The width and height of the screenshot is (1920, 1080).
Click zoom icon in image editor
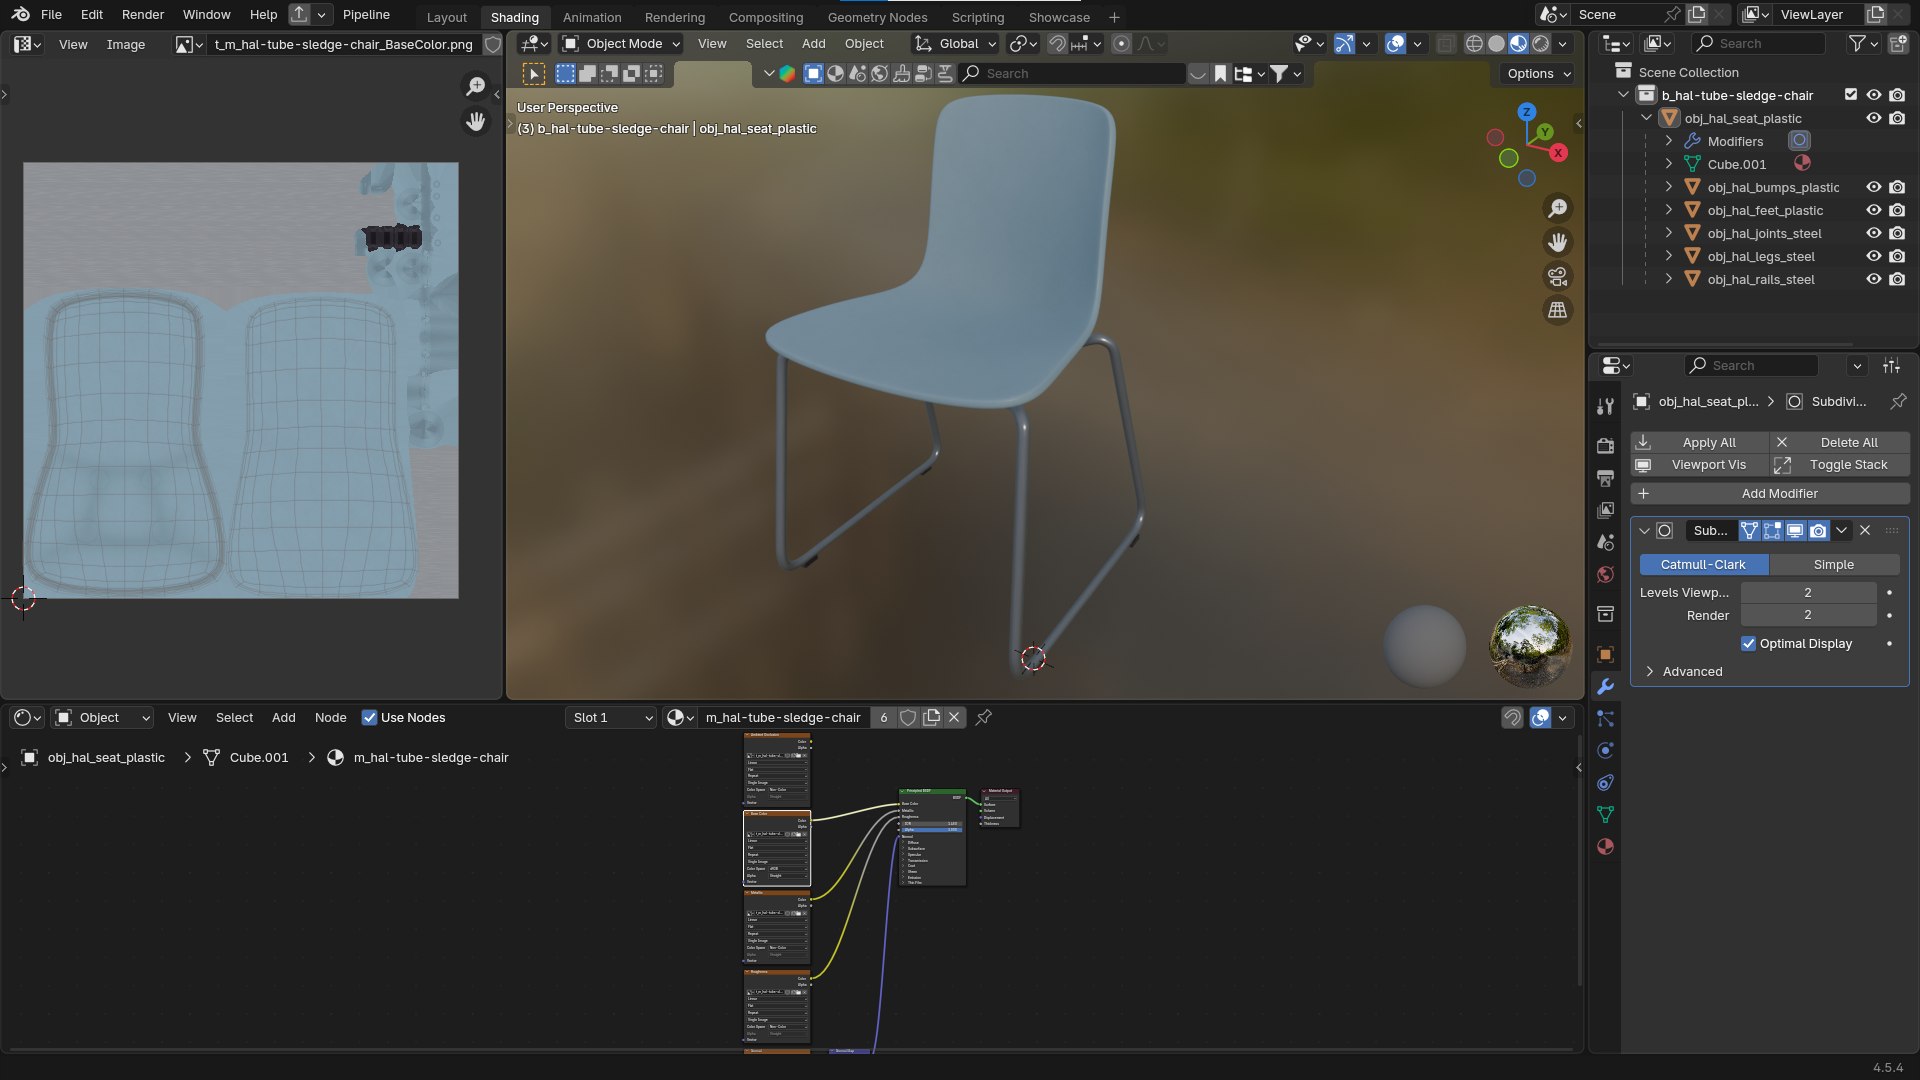(x=476, y=87)
